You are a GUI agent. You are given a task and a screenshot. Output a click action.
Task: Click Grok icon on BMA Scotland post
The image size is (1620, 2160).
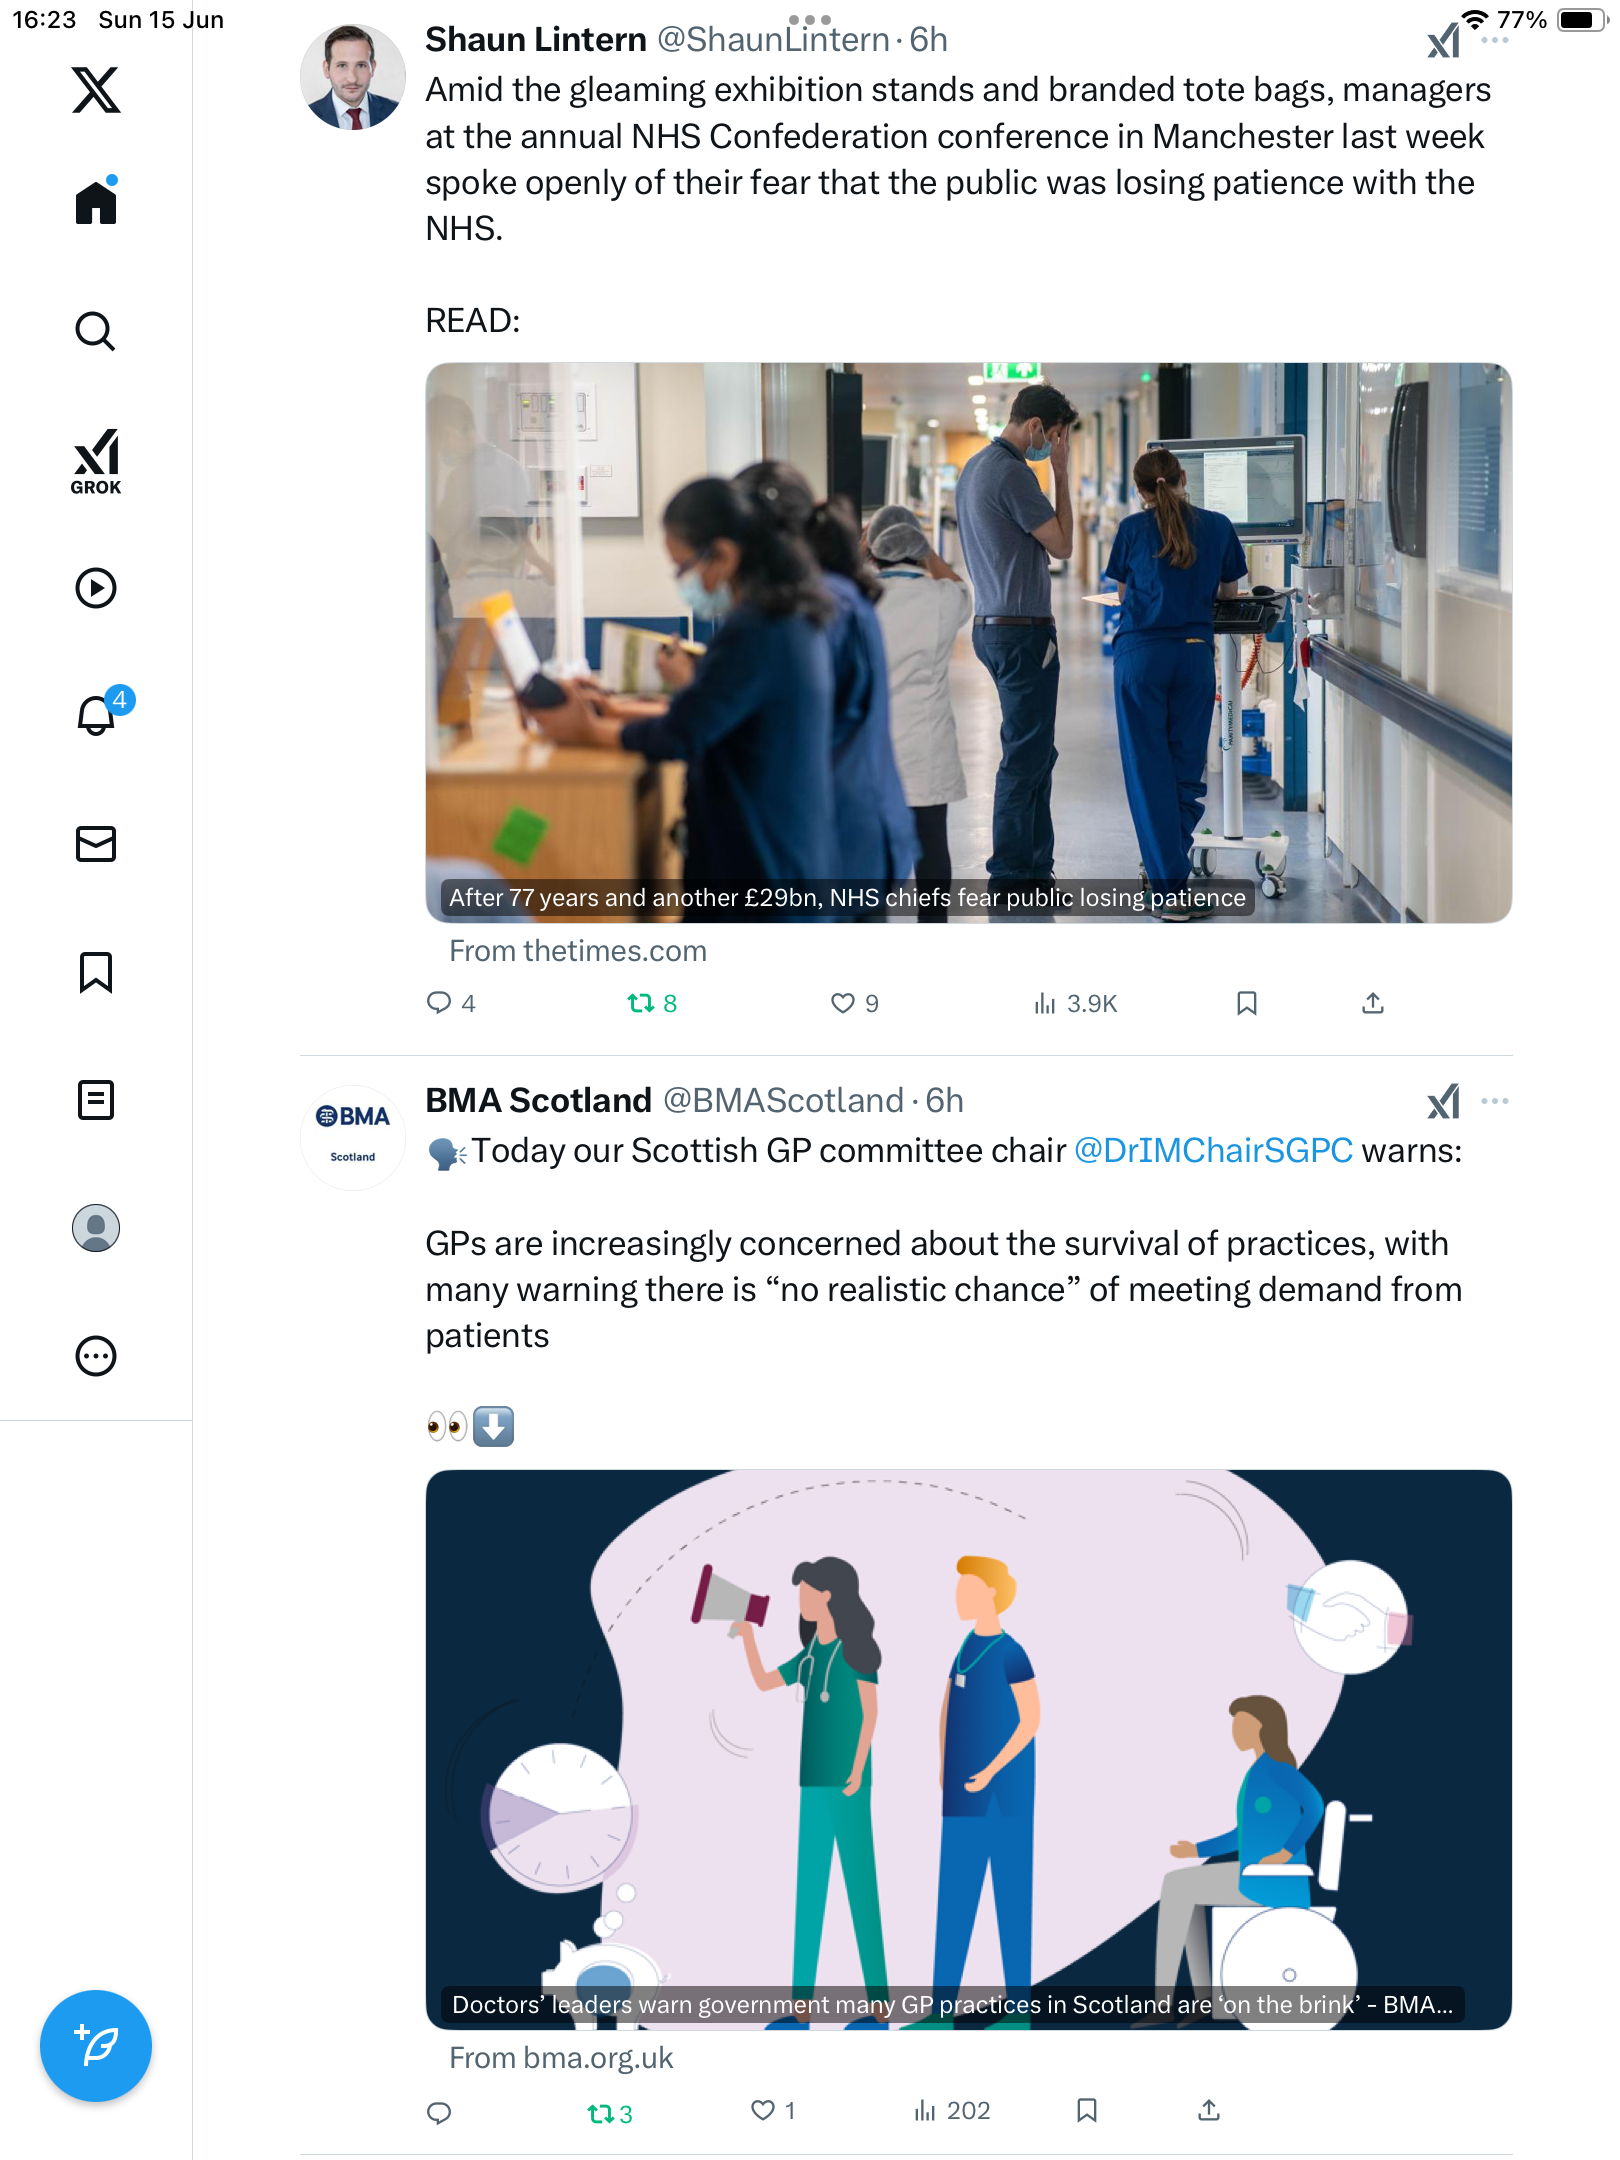click(1444, 1101)
